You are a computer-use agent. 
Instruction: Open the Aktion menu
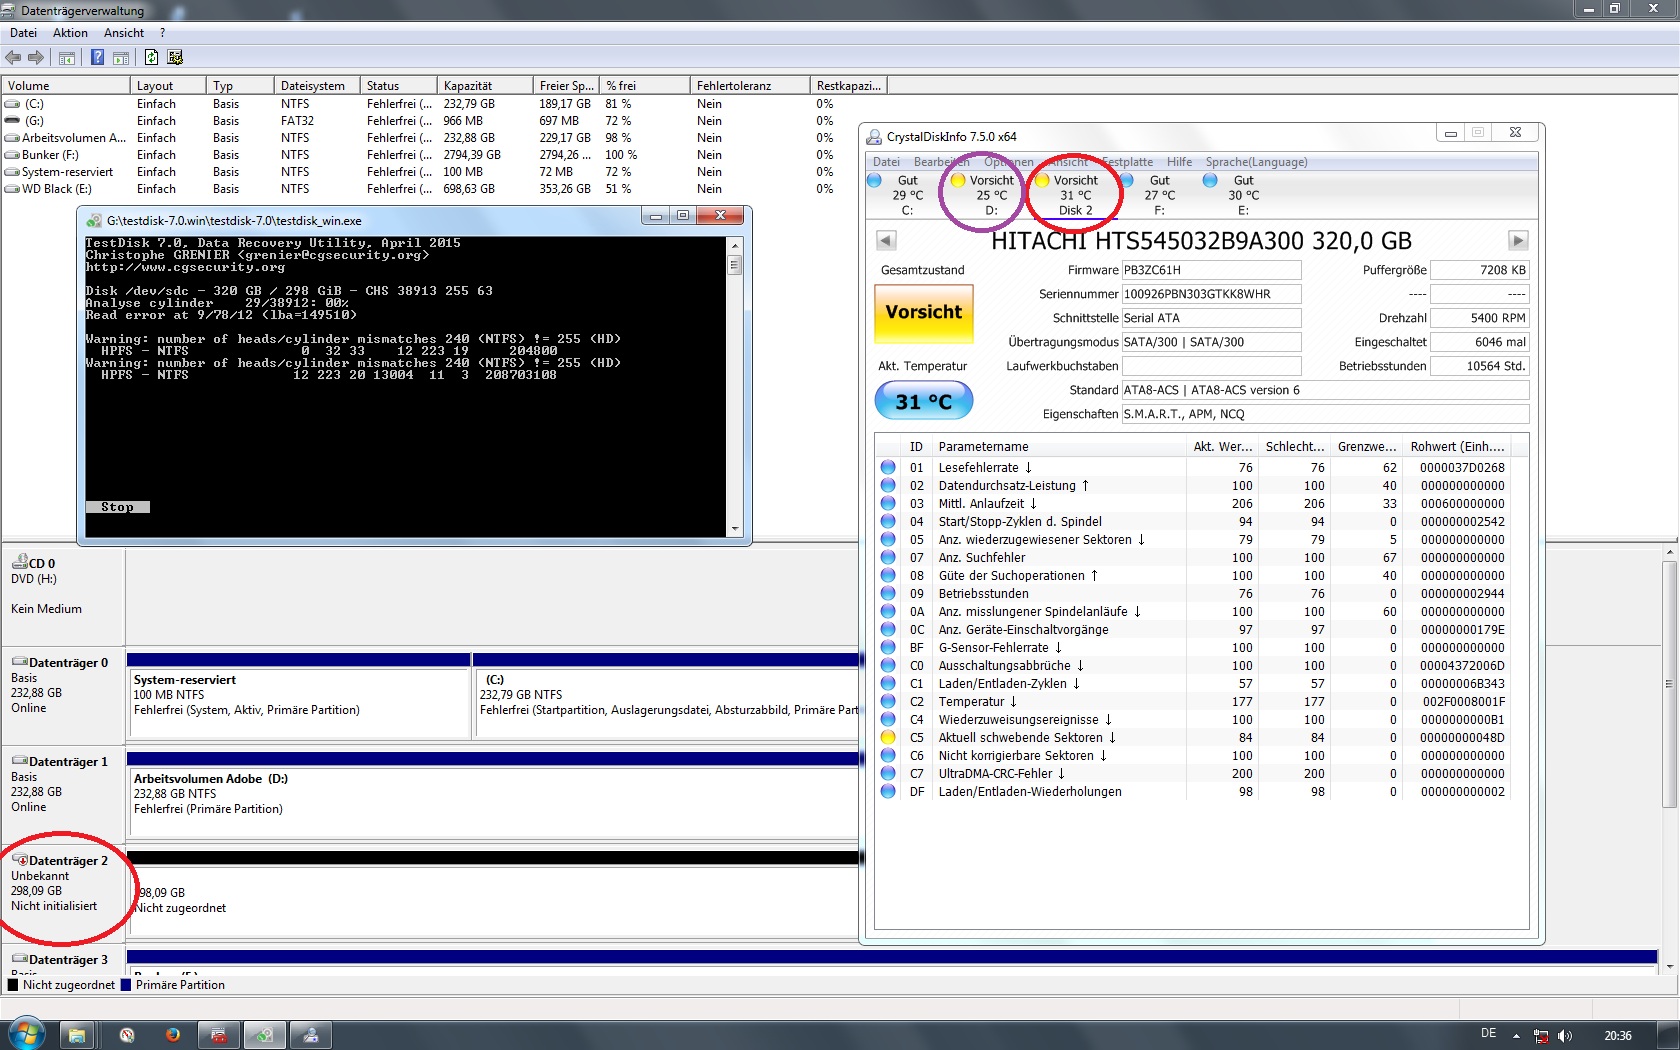click(70, 33)
